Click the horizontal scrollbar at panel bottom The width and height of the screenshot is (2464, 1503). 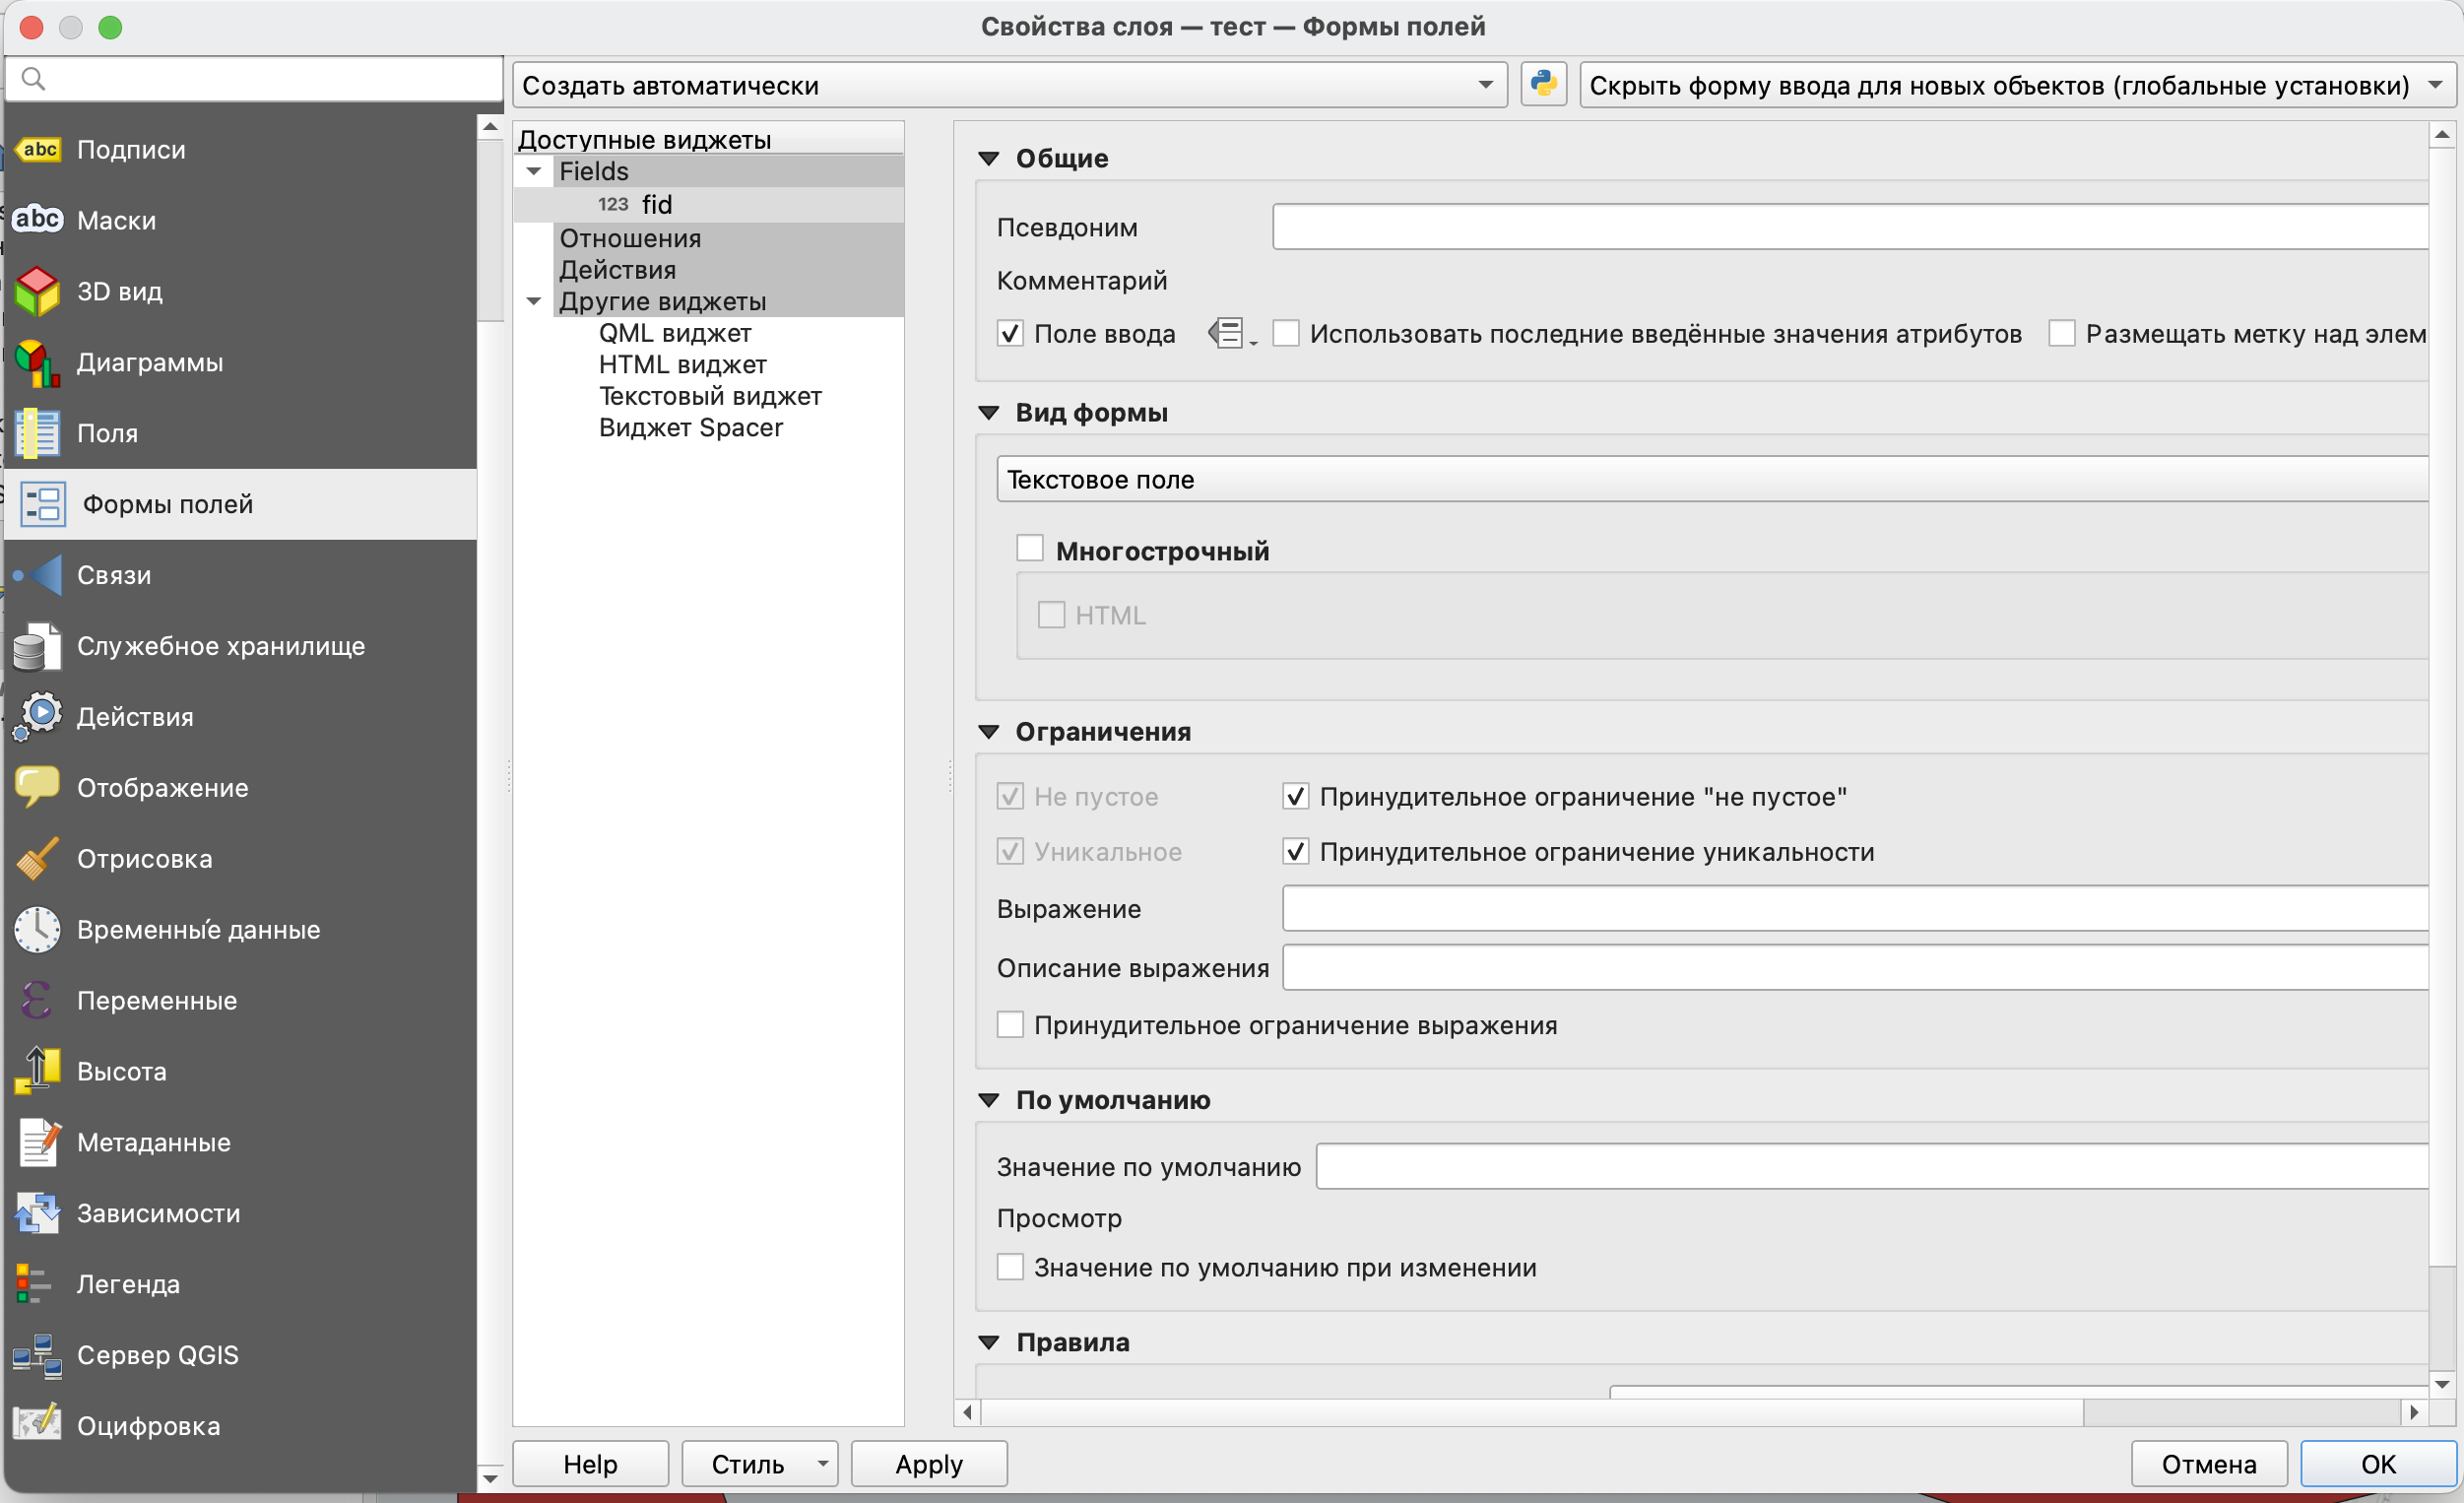coord(1530,1412)
